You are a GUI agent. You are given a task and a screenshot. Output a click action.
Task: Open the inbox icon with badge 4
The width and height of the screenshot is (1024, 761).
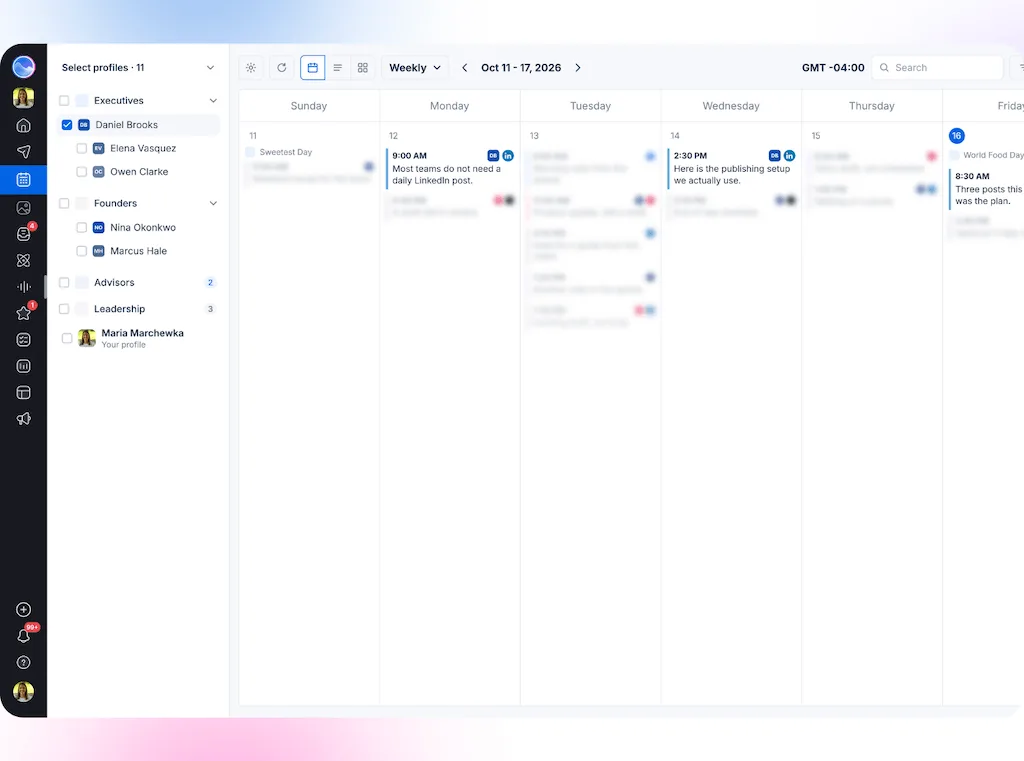pyautogui.click(x=24, y=234)
